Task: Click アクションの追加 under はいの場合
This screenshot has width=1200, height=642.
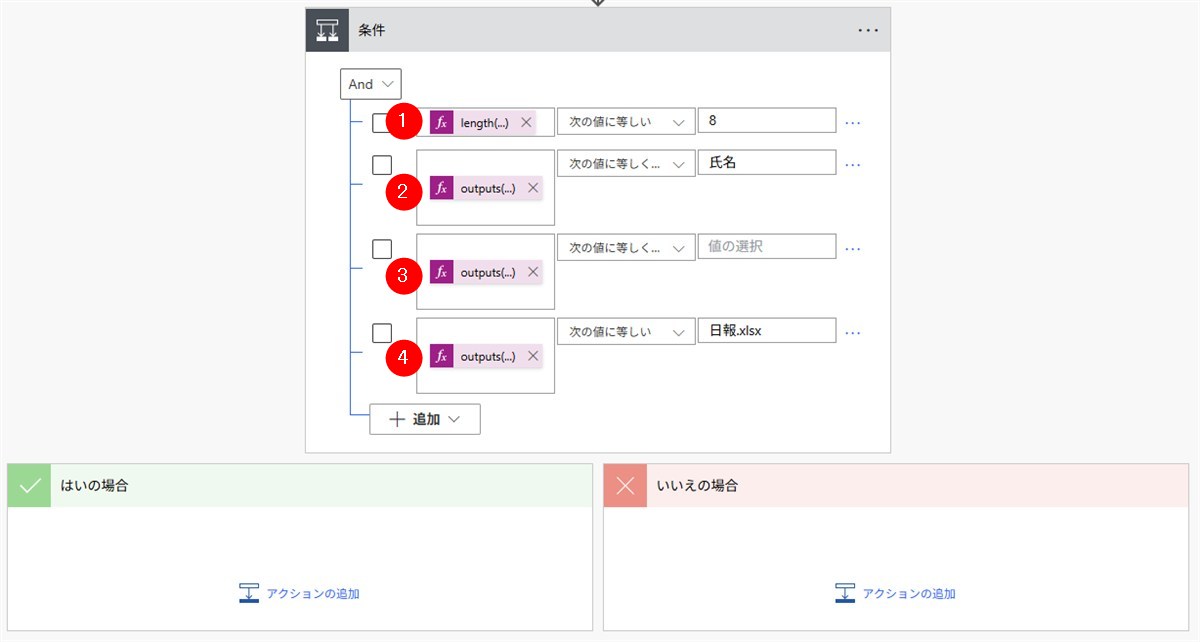Action: coord(300,593)
